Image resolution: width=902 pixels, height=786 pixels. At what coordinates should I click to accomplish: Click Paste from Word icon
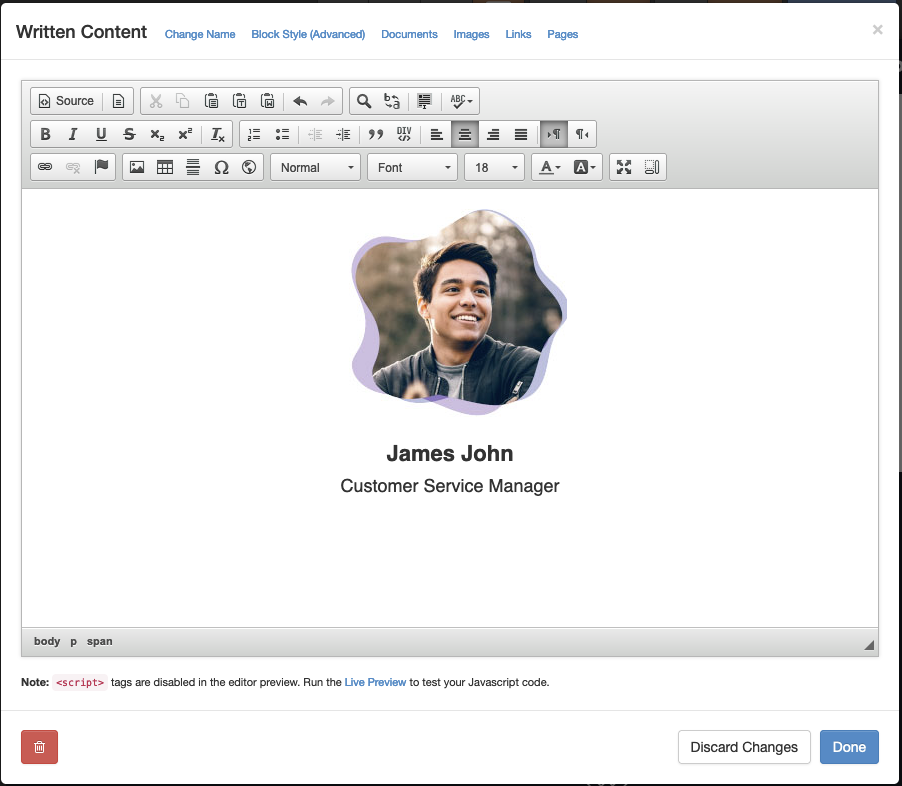tap(267, 101)
